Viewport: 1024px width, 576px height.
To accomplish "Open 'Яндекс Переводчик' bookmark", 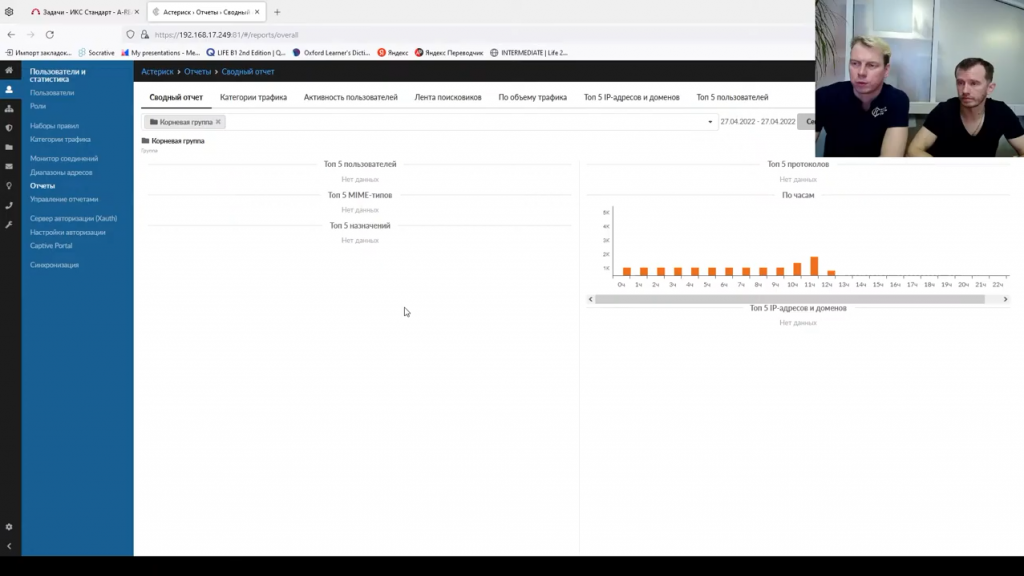I will click(449, 53).
